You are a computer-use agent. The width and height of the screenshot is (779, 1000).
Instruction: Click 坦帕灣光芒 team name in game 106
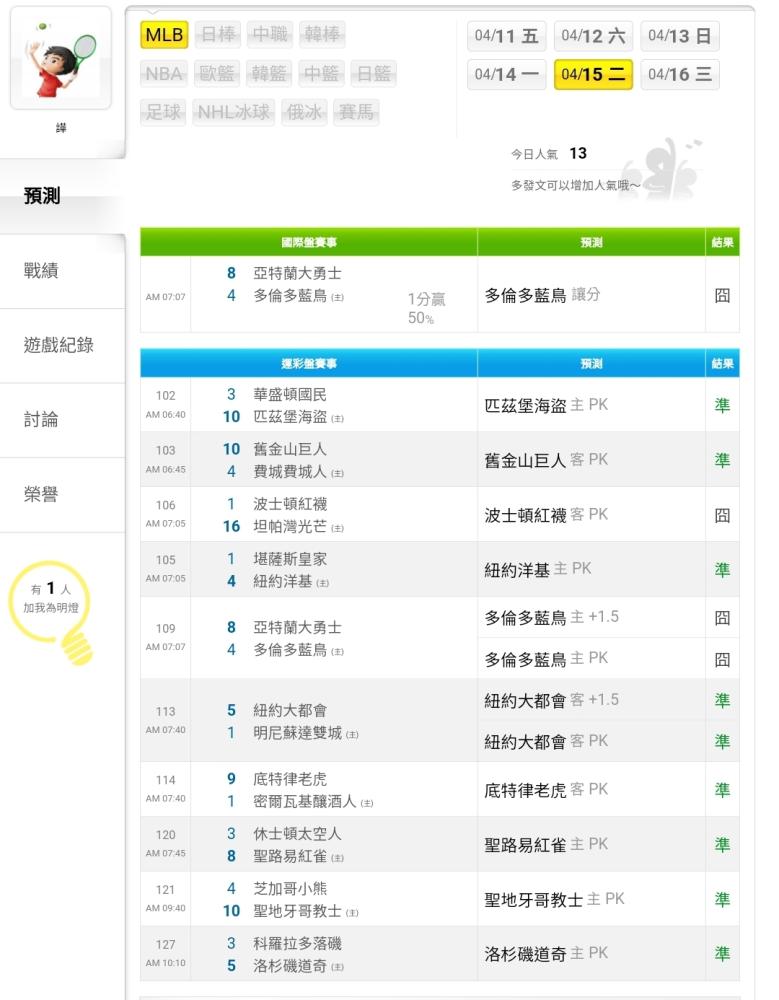(290, 526)
